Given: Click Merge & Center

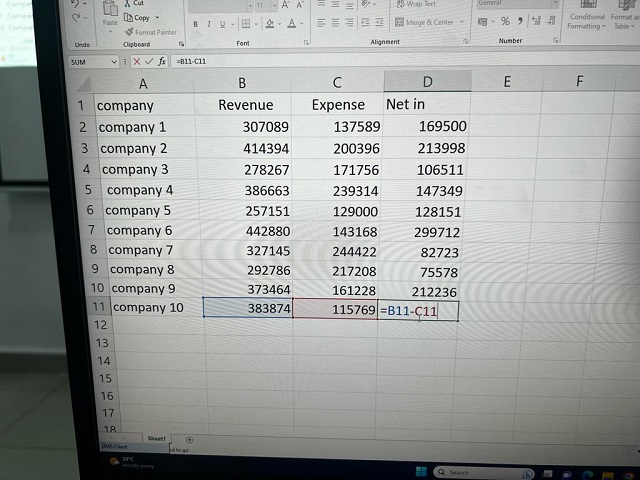Looking at the screenshot, I should pos(424,22).
